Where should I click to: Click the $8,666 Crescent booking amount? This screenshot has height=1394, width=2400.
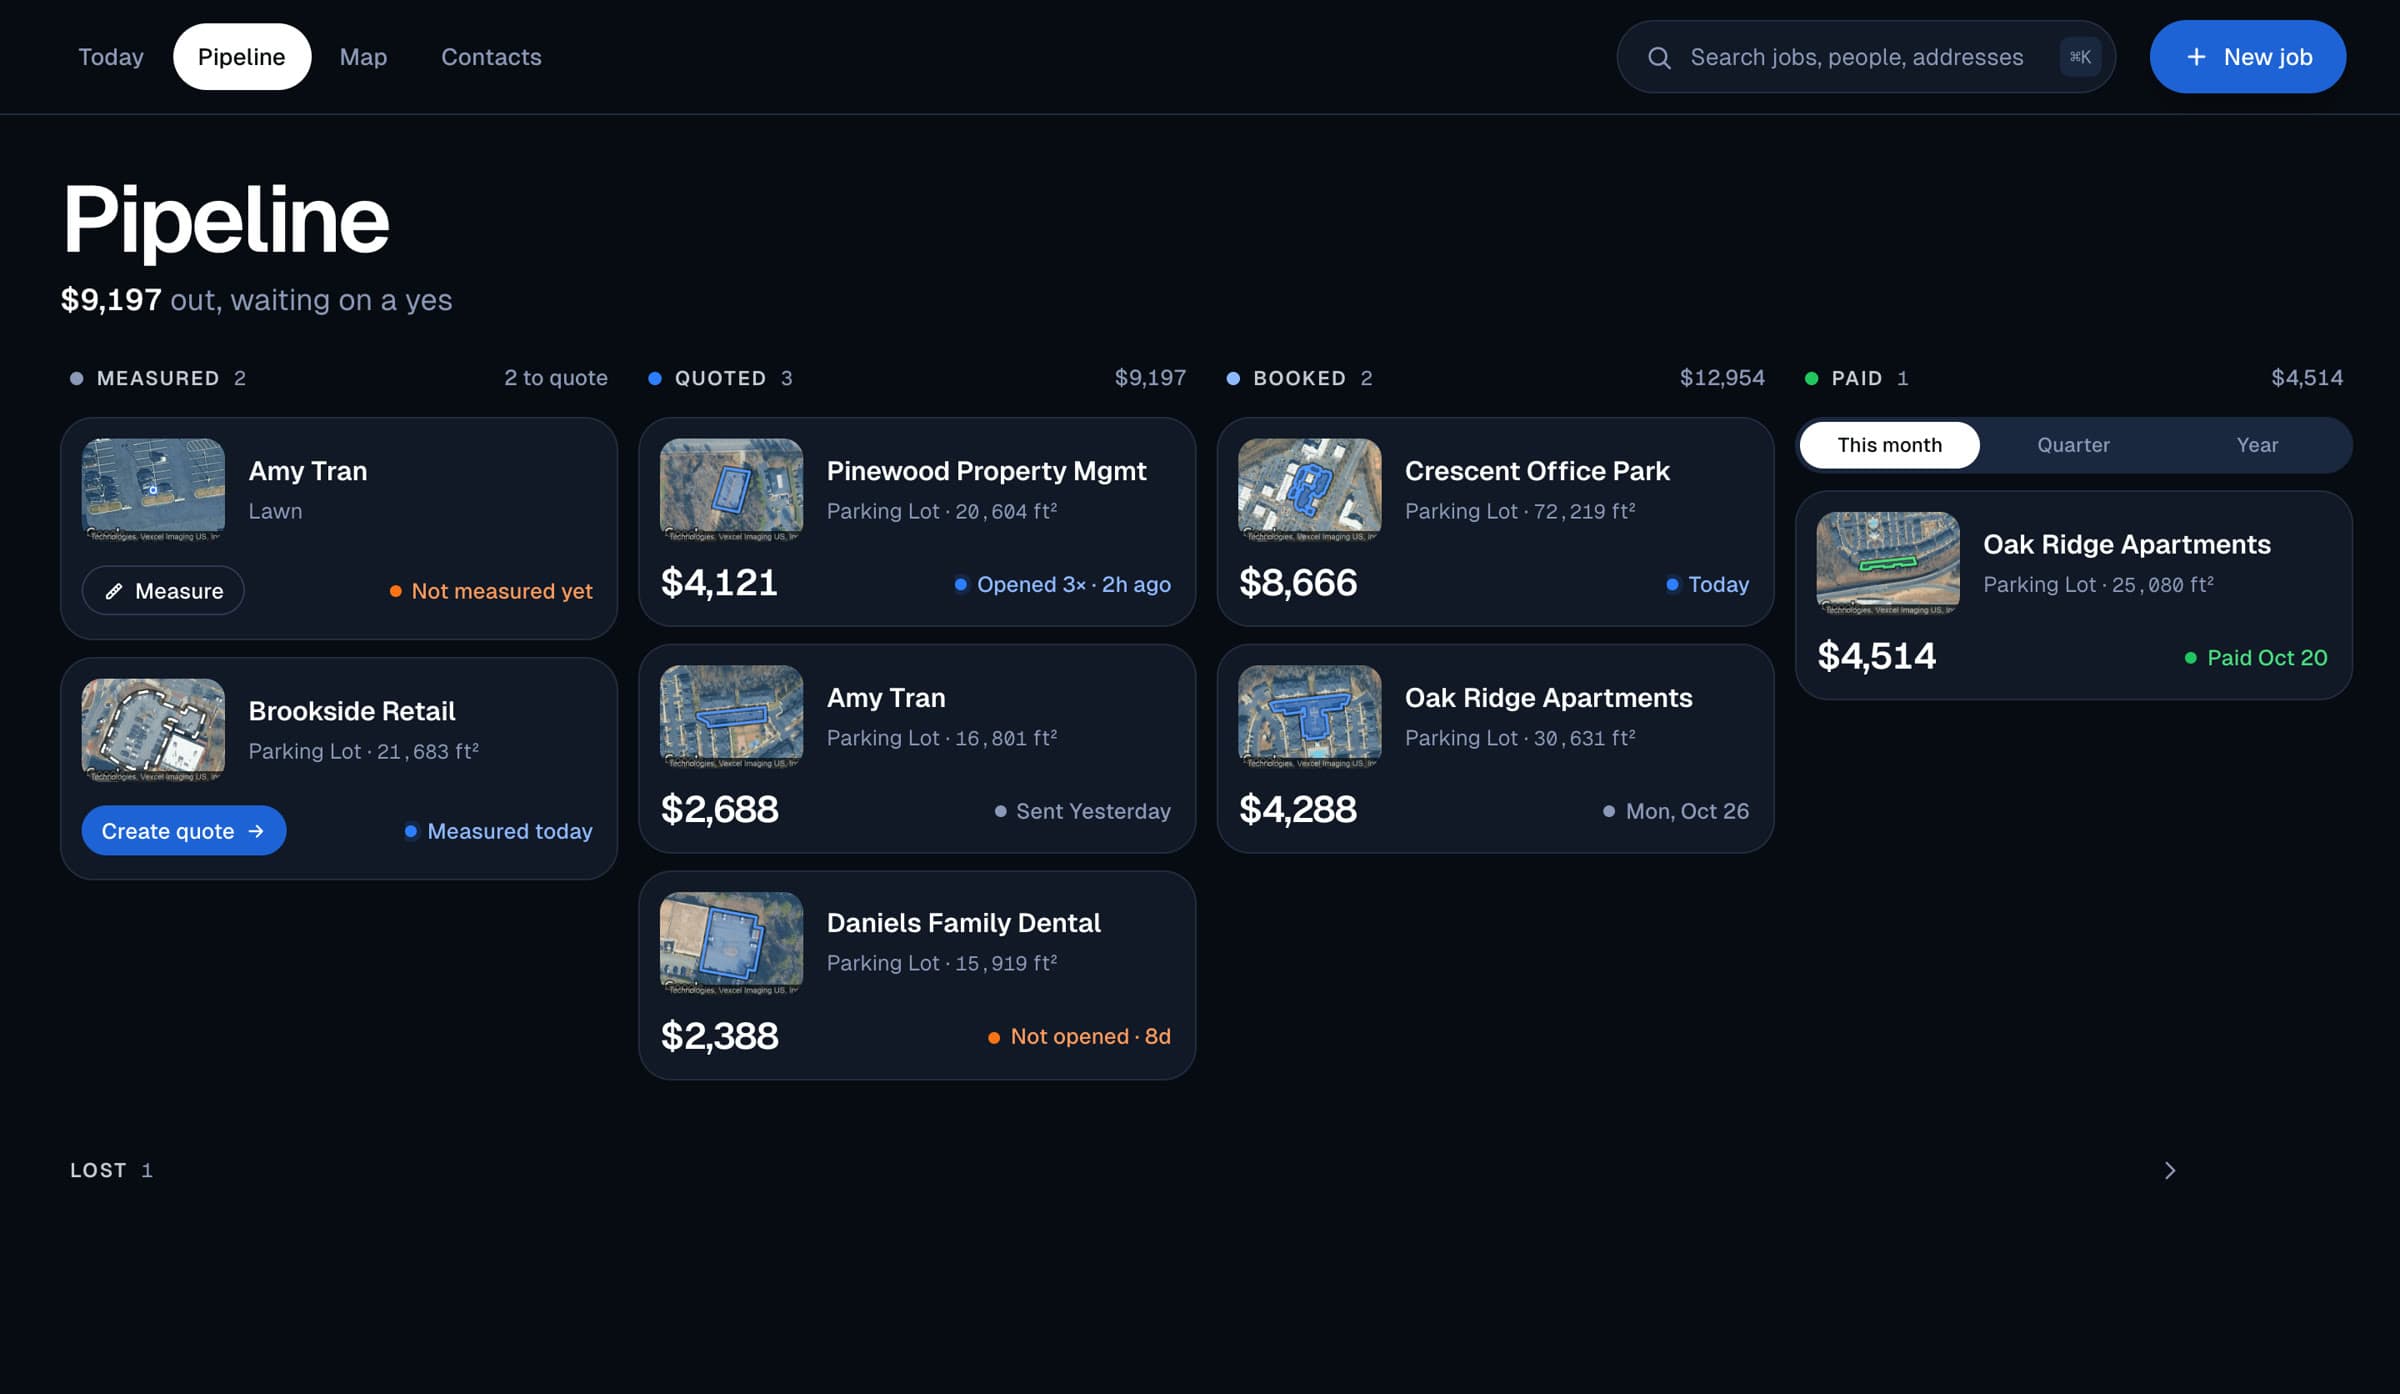(x=1298, y=583)
